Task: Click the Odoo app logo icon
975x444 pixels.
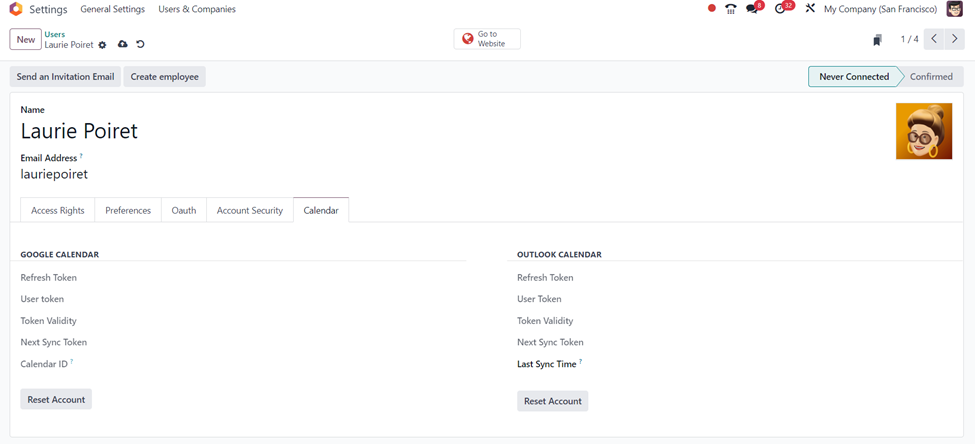Action: pyautogui.click(x=15, y=9)
